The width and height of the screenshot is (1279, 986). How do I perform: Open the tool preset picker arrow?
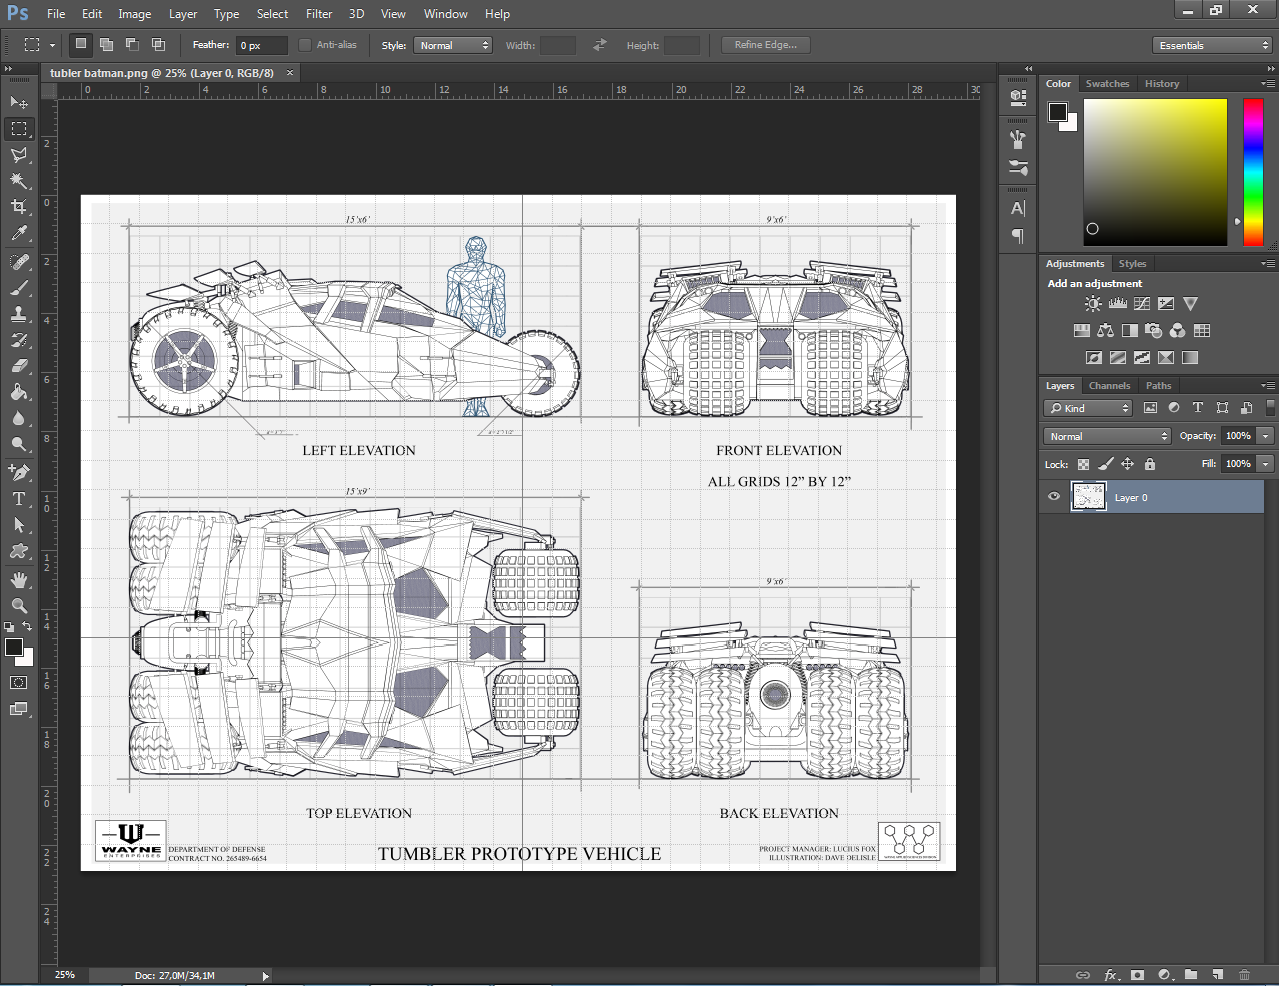click(x=52, y=45)
